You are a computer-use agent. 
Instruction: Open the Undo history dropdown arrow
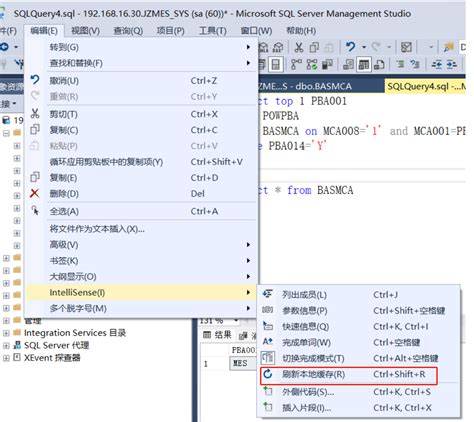364,47
